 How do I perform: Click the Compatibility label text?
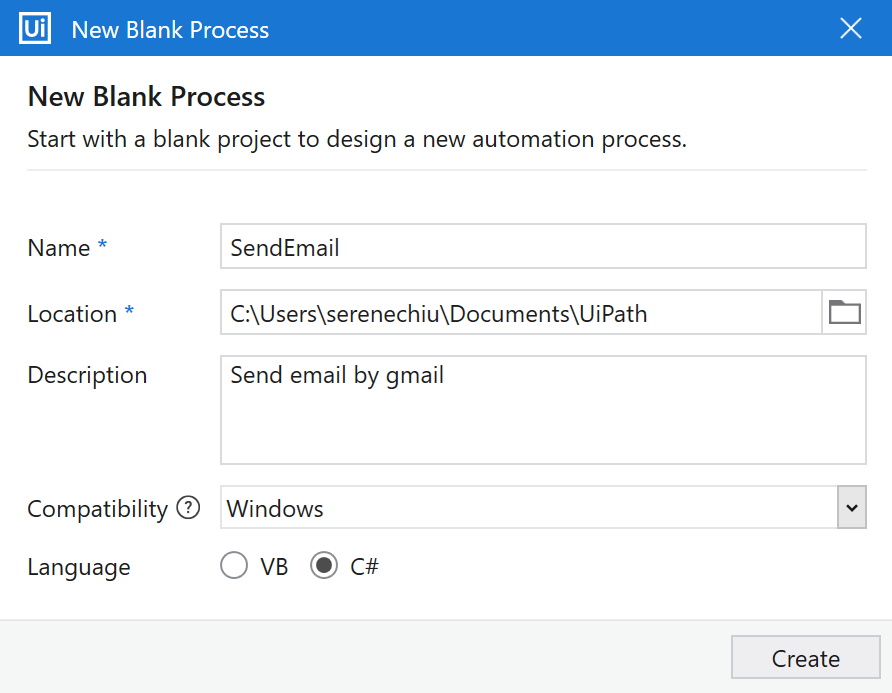97,508
